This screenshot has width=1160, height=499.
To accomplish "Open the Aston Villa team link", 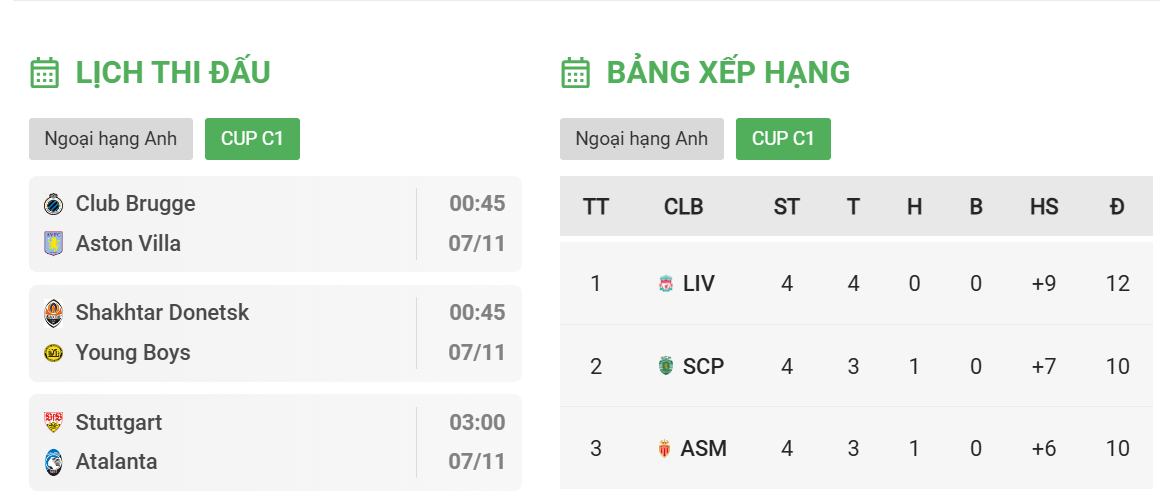I will point(128,243).
